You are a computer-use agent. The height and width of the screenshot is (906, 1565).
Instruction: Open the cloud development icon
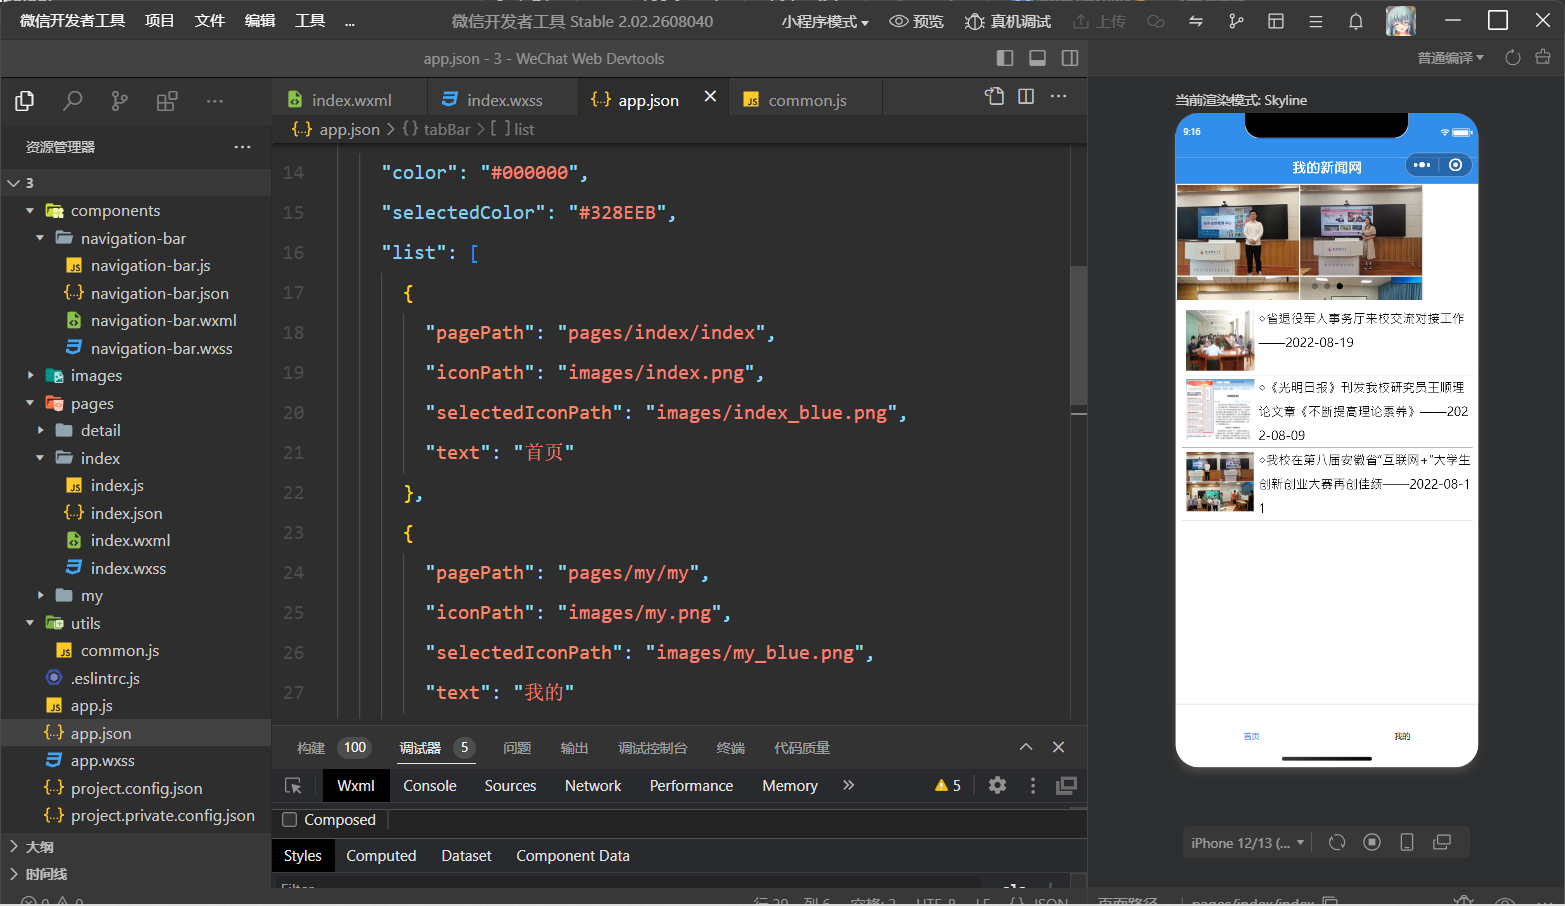coord(1156,21)
